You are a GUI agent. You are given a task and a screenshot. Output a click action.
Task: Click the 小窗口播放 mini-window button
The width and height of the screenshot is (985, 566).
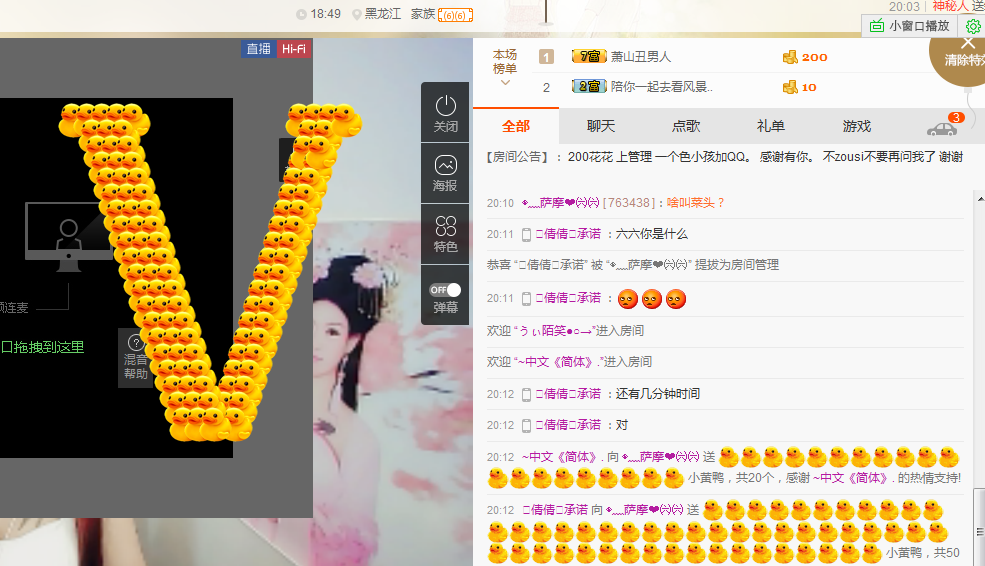coord(909,26)
